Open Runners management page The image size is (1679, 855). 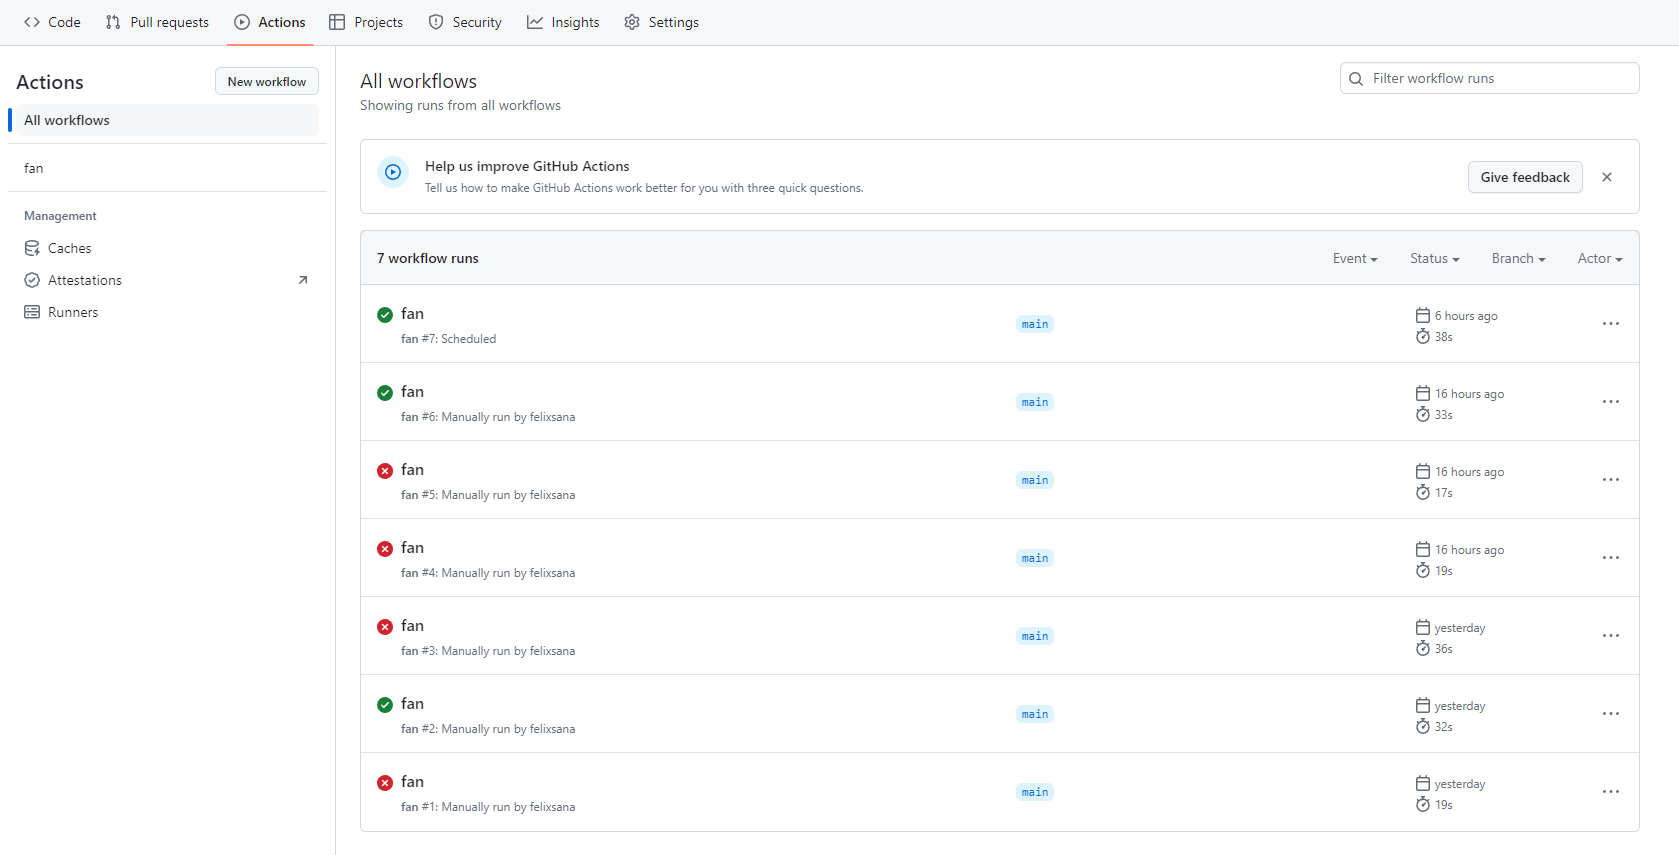click(167, 312)
